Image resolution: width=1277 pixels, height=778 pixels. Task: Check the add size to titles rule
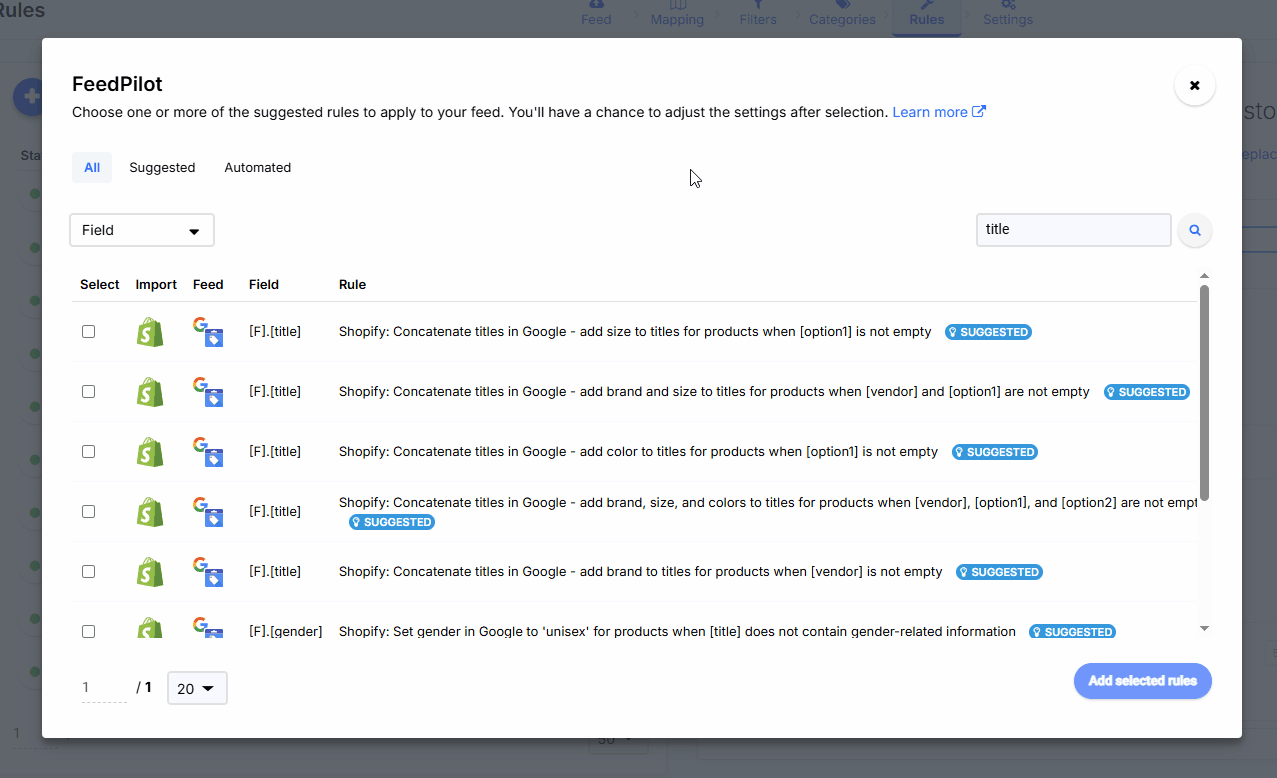(89, 331)
